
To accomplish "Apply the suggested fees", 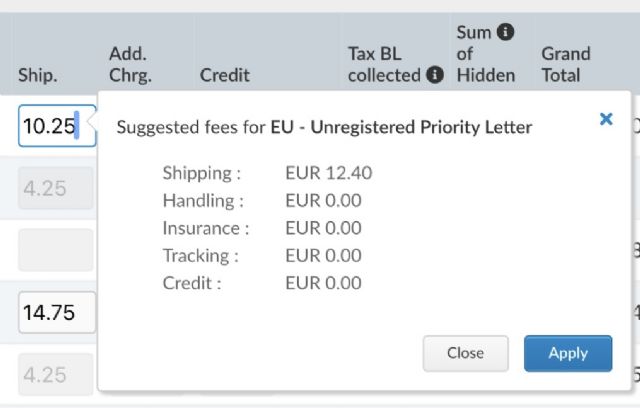I will [567, 353].
